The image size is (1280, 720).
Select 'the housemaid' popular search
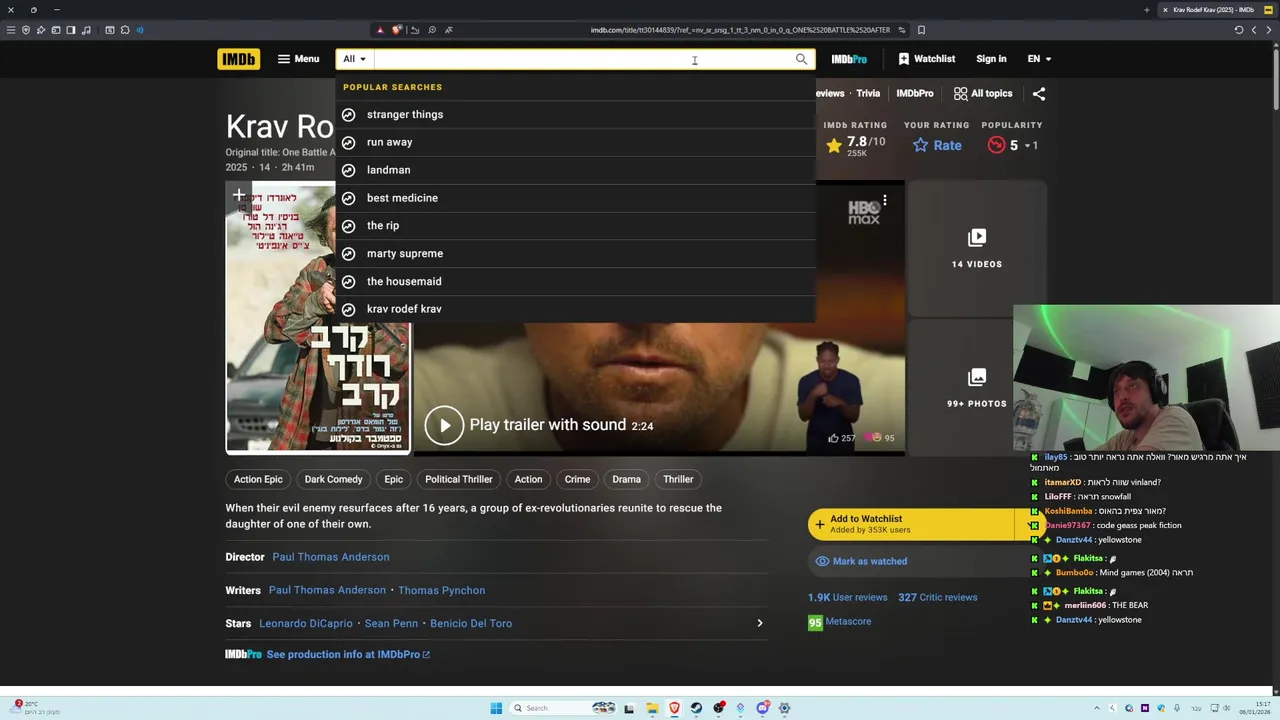575,281
